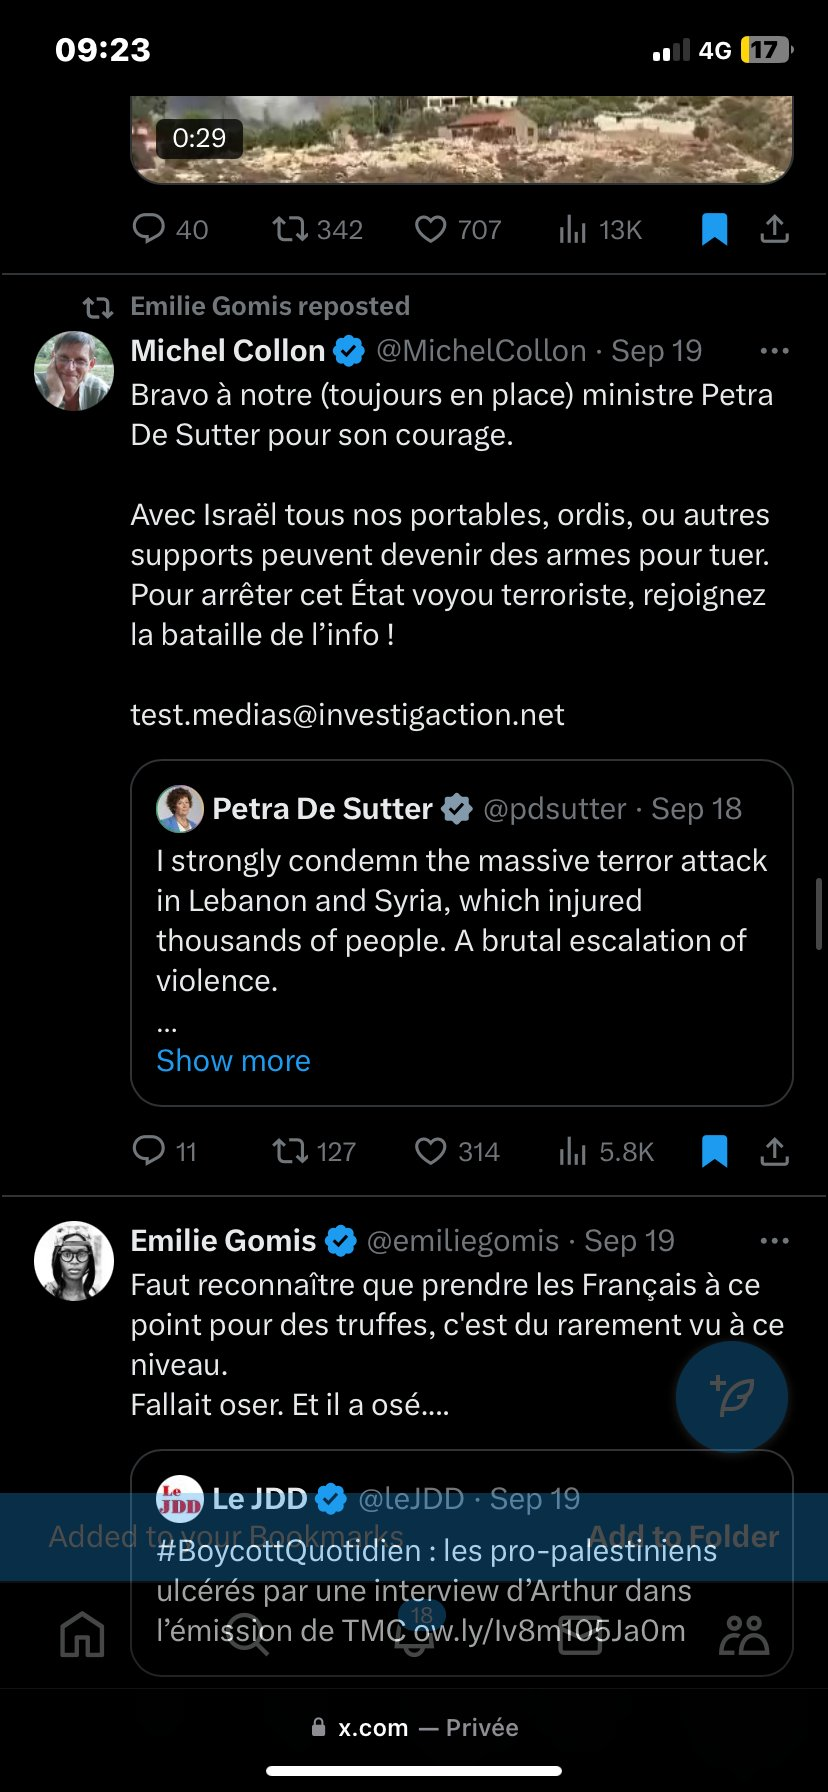Tap Add to Folder in bookmark toast
This screenshot has width=828, height=1792.
click(683, 1536)
